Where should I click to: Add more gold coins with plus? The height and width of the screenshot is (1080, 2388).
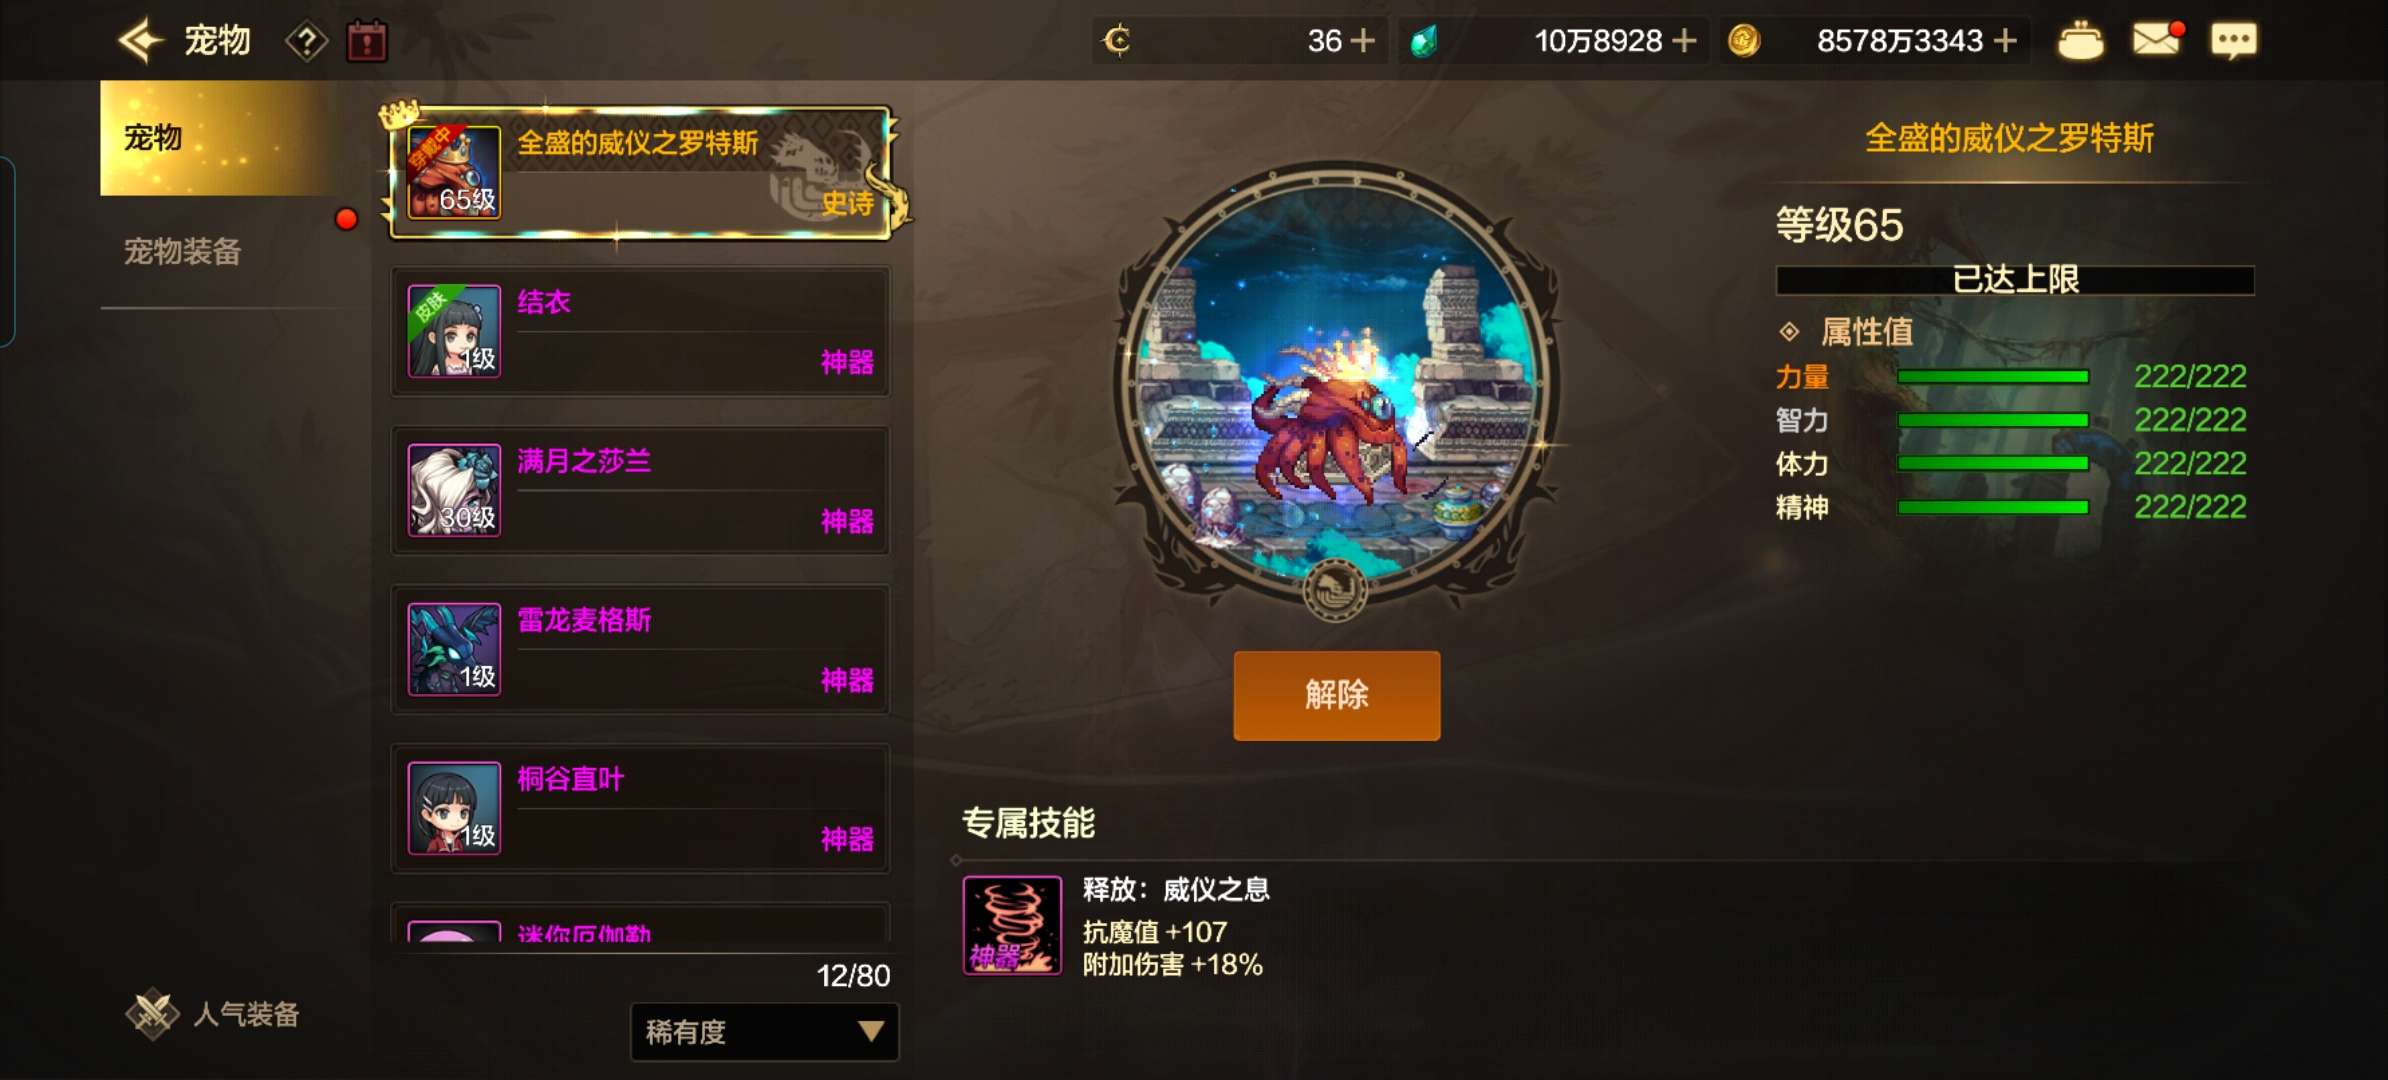click(2005, 41)
